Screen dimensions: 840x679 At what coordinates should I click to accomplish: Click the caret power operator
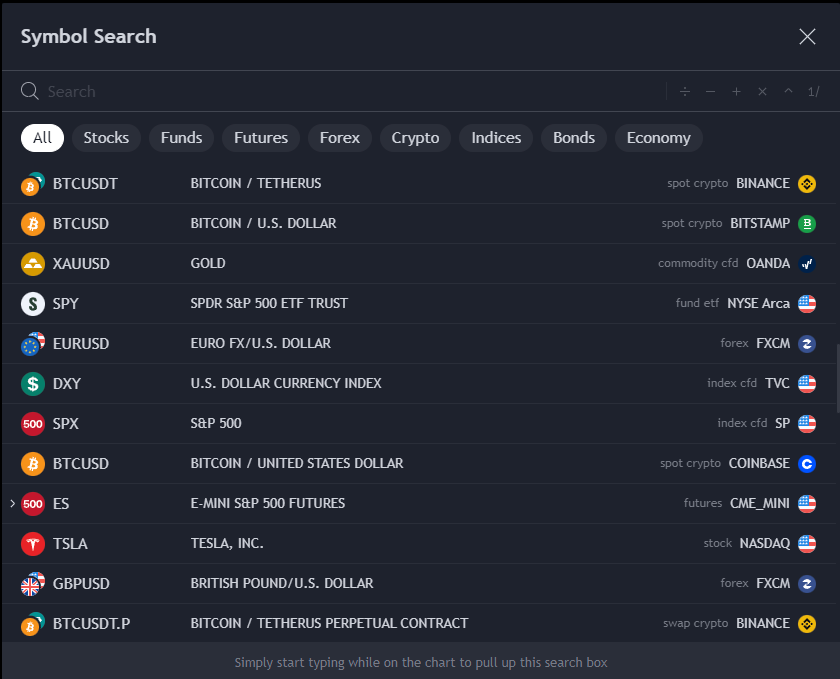pyautogui.click(x=788, y=92)
